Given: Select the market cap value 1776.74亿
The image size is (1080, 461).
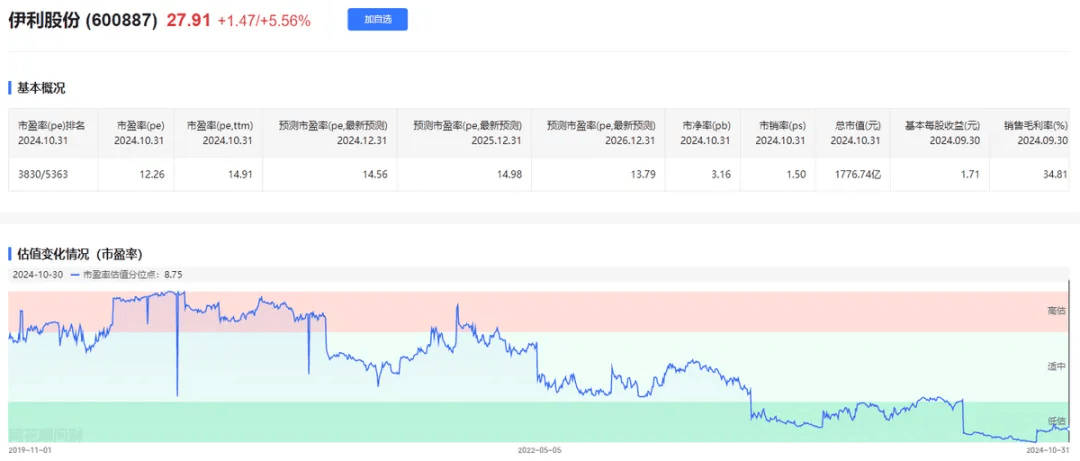Looking at the screenshot, I should coord(860,174).
